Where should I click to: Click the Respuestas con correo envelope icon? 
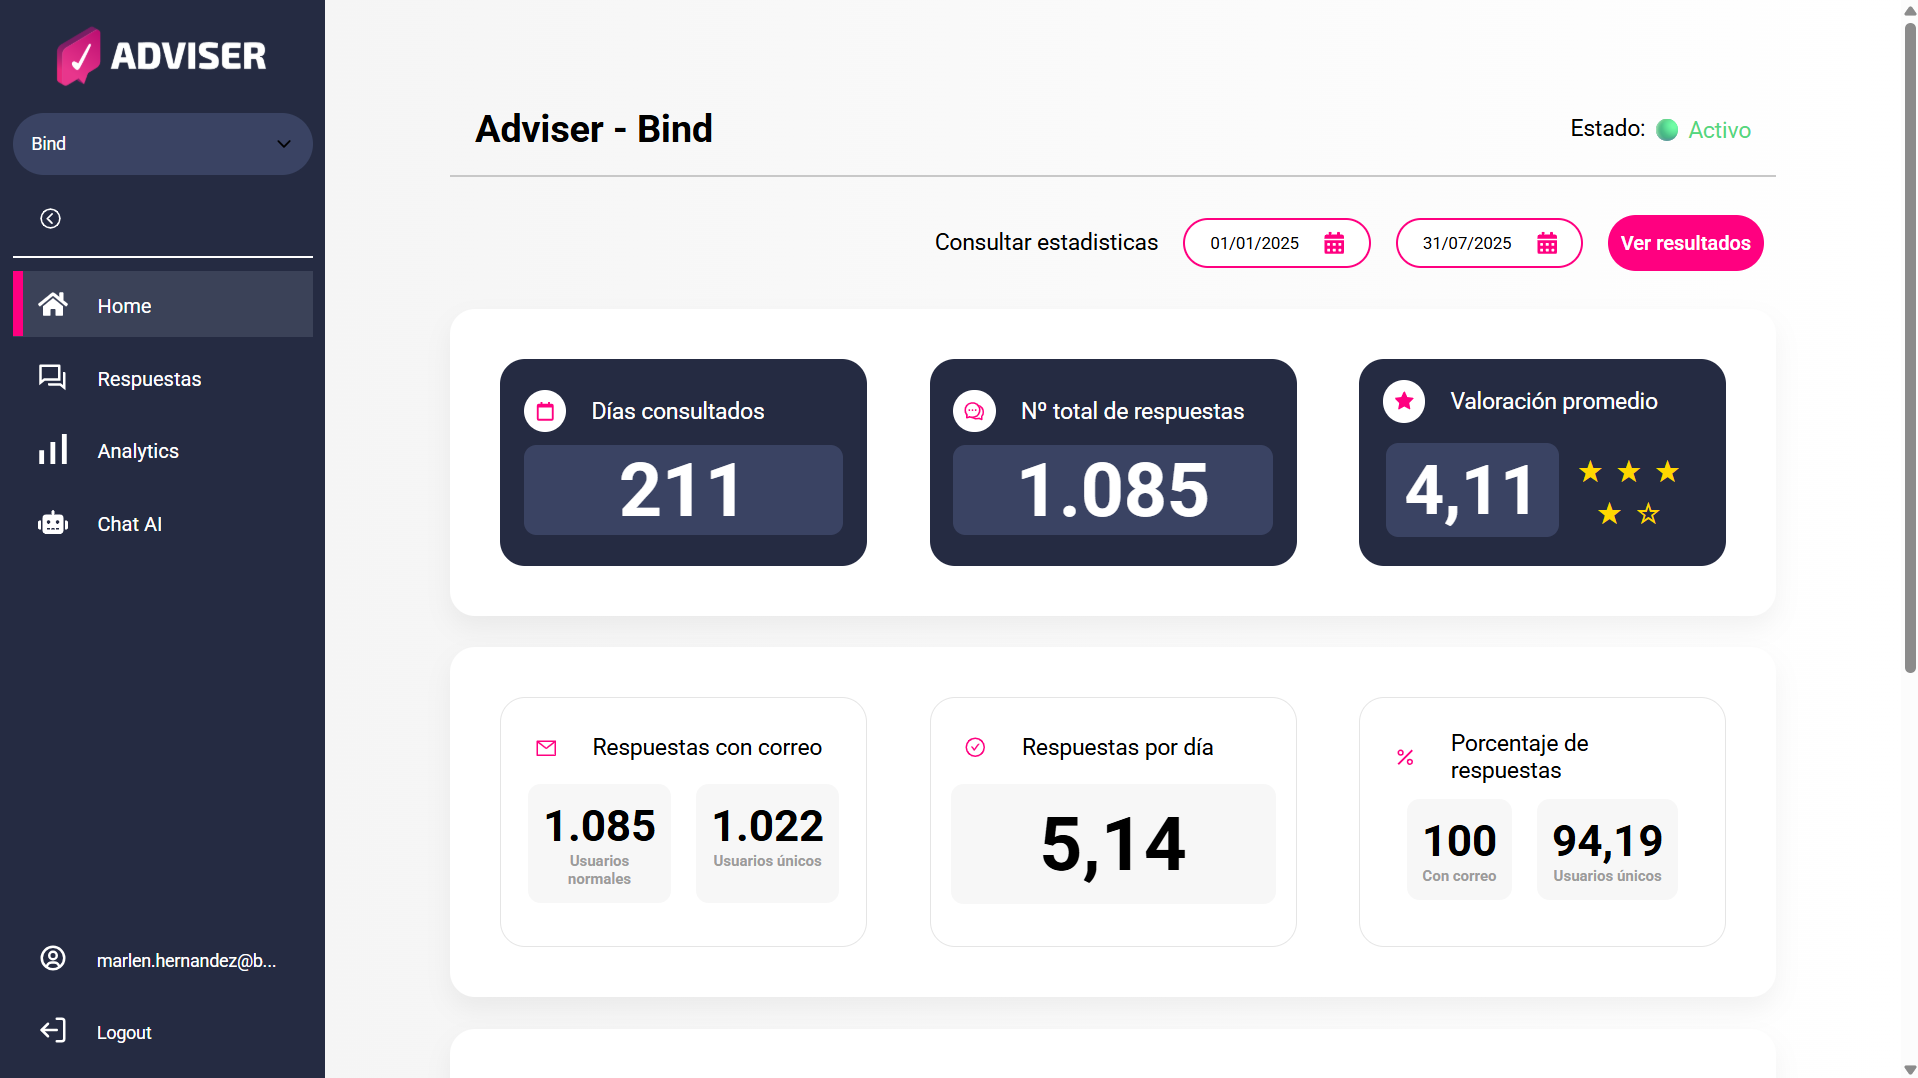click(x=546, y=748)
